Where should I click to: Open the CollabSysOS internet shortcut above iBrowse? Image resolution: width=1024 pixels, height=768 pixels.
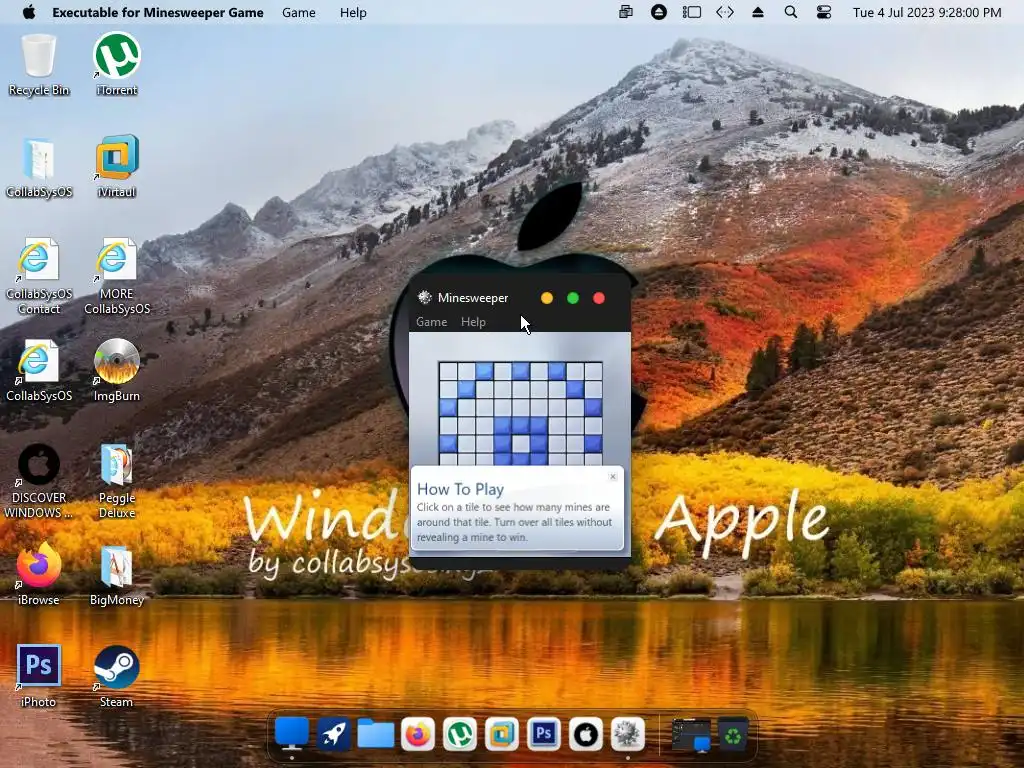click(39, 370)
